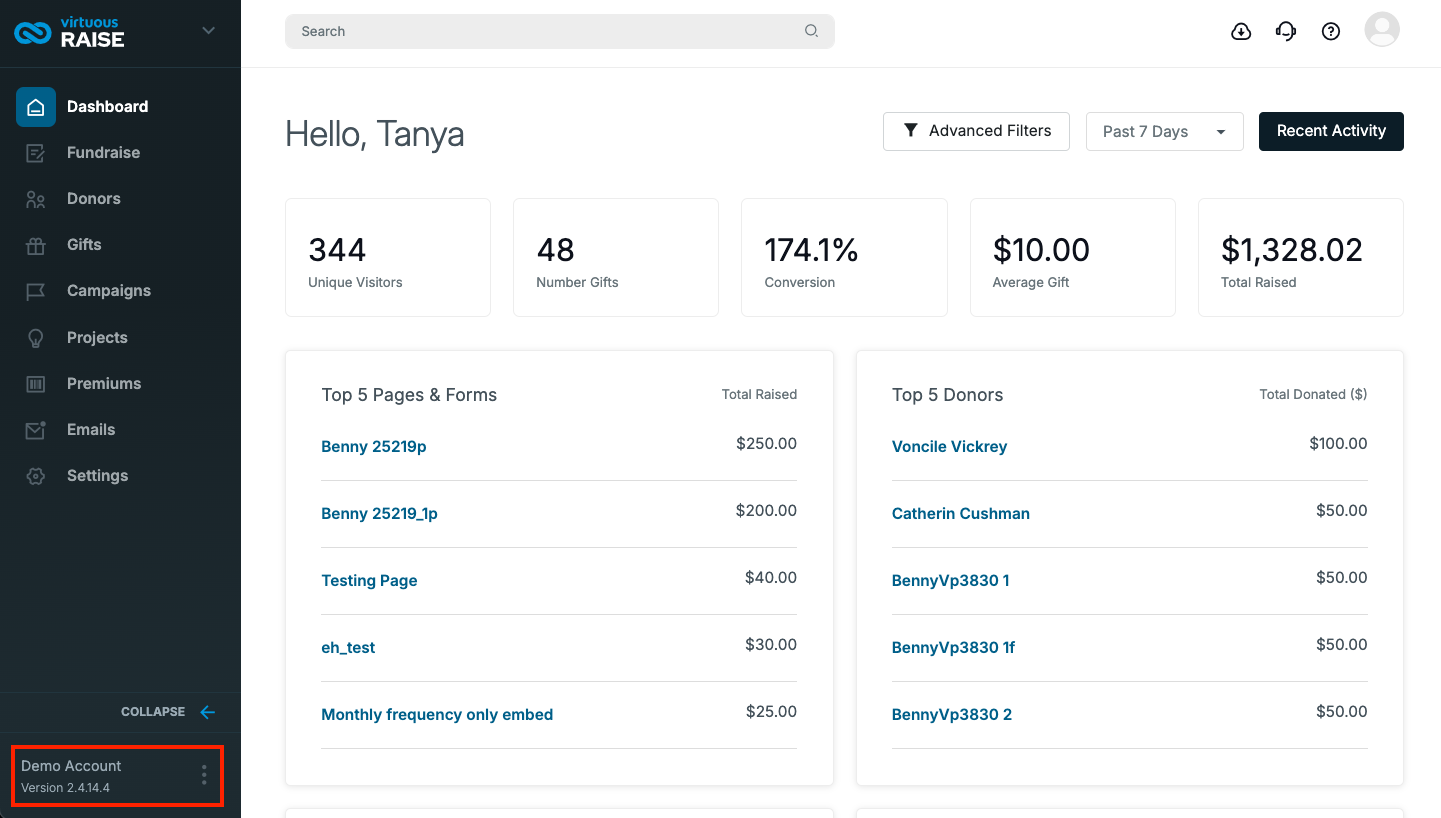The image size is (1441, 818).
Task: Open Settings from the sidebar
Action: (97, 476)
